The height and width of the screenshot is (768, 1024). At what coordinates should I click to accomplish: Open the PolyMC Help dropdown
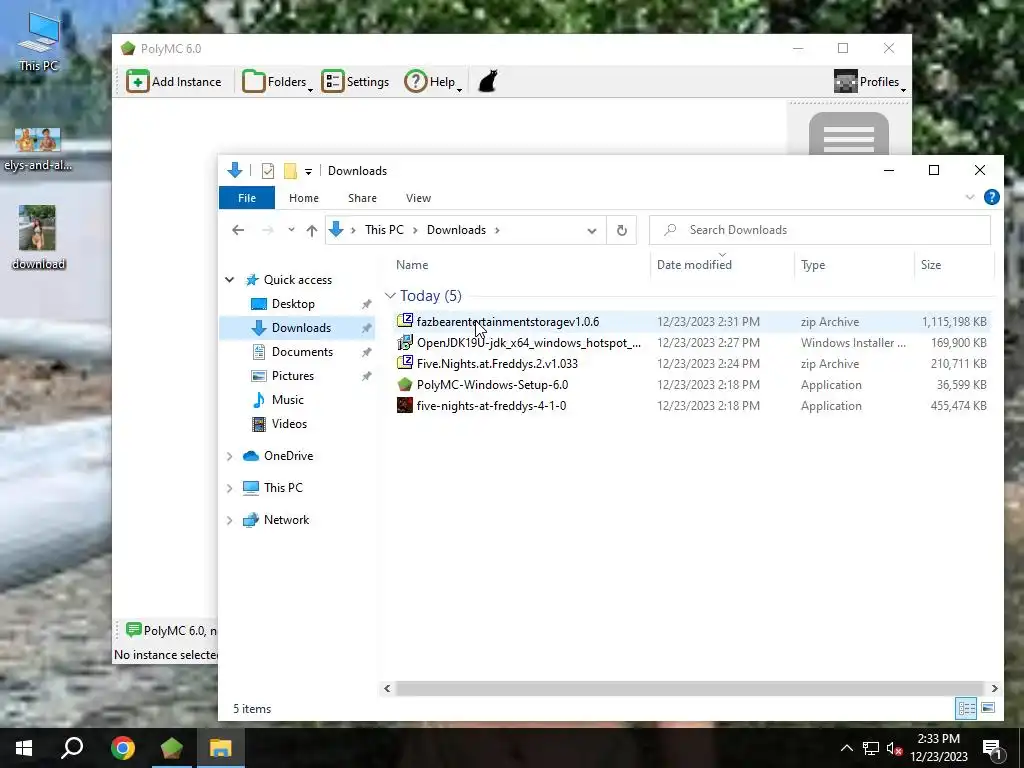pyautogui.click(x=433, y=82)
